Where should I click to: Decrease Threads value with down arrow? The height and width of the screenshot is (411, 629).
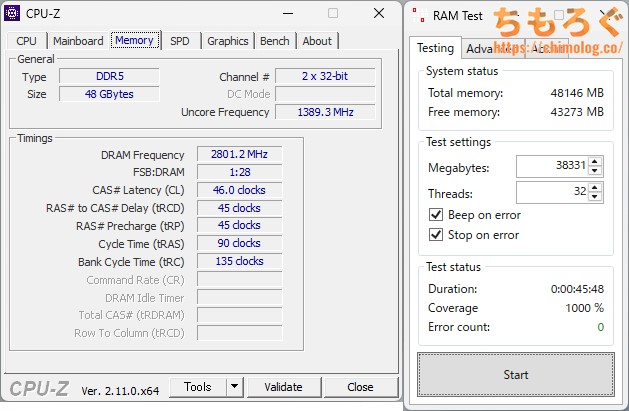[595, 198]
